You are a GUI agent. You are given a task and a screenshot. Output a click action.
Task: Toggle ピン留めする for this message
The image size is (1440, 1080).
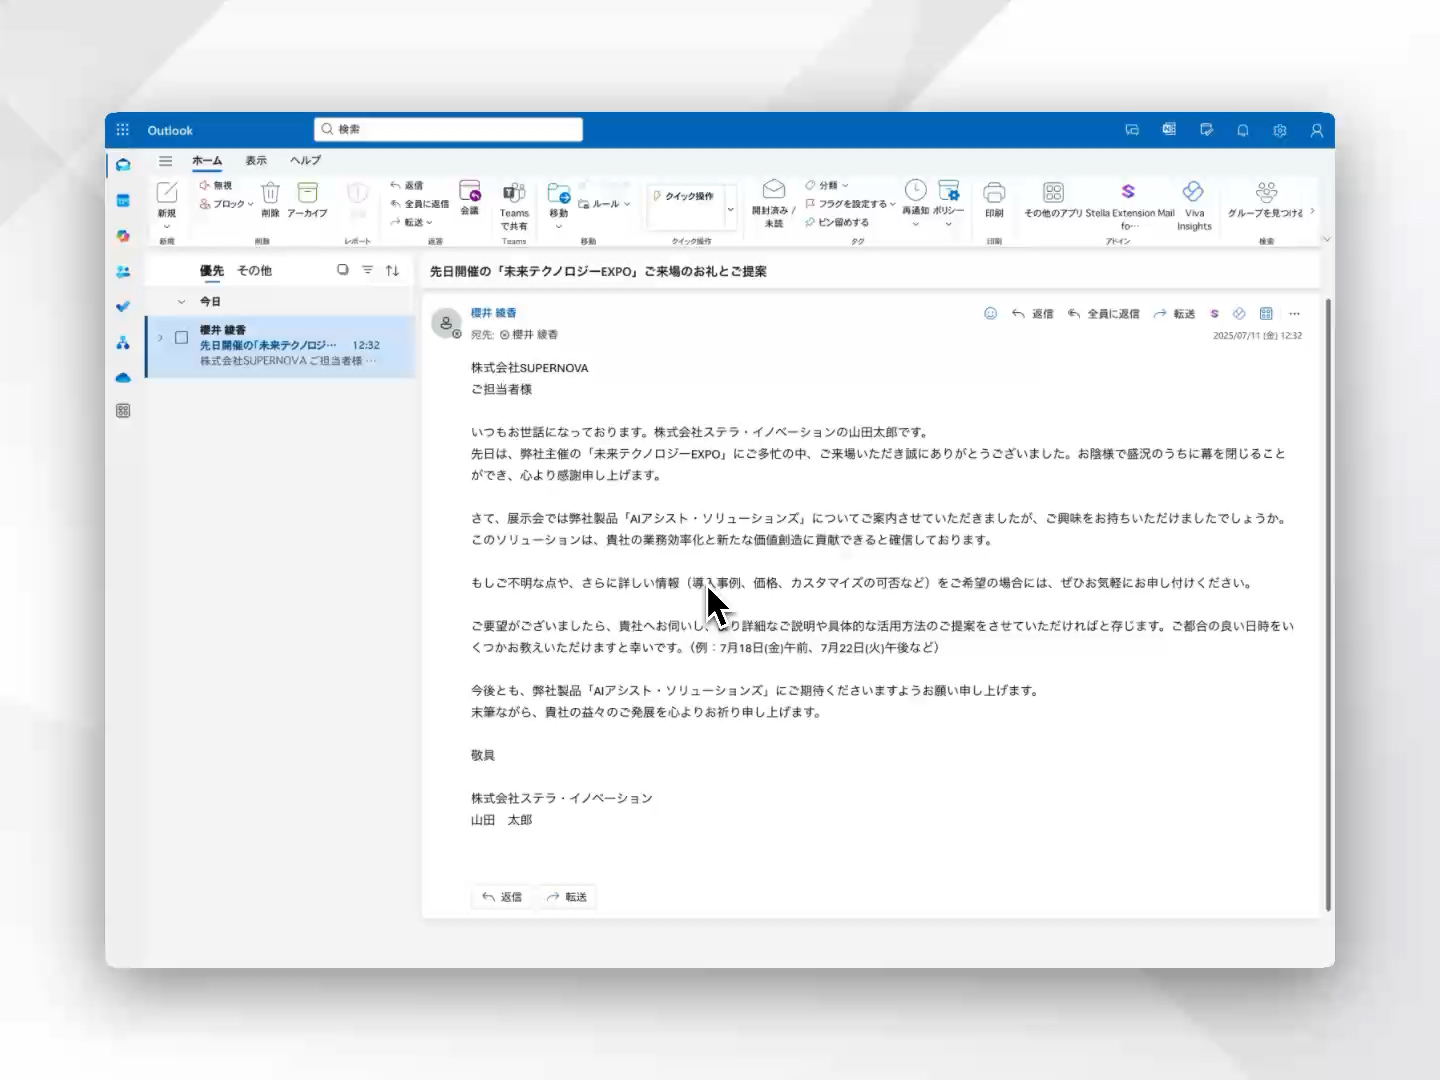tap(838, 222)
